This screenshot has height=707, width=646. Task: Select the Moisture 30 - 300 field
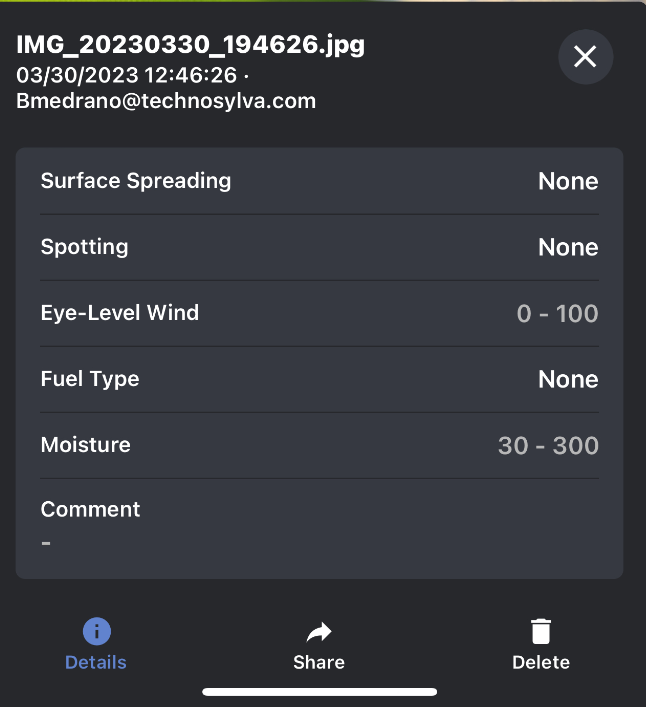[x=548, y=445]
